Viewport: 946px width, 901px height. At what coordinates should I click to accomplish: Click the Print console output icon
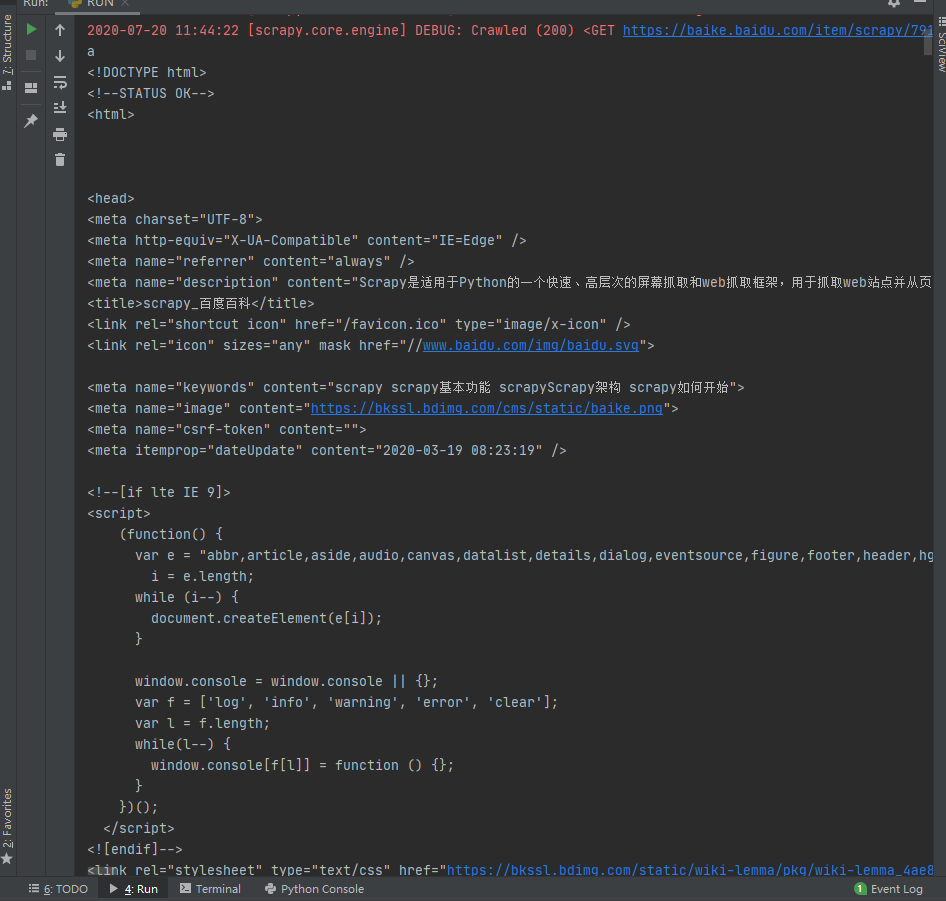pos(60,134)
